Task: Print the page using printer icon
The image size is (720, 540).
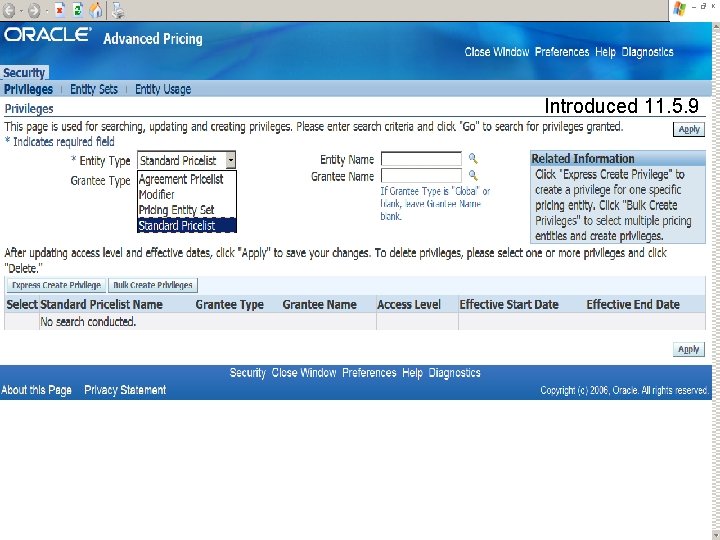Action: tap(118, 10)
